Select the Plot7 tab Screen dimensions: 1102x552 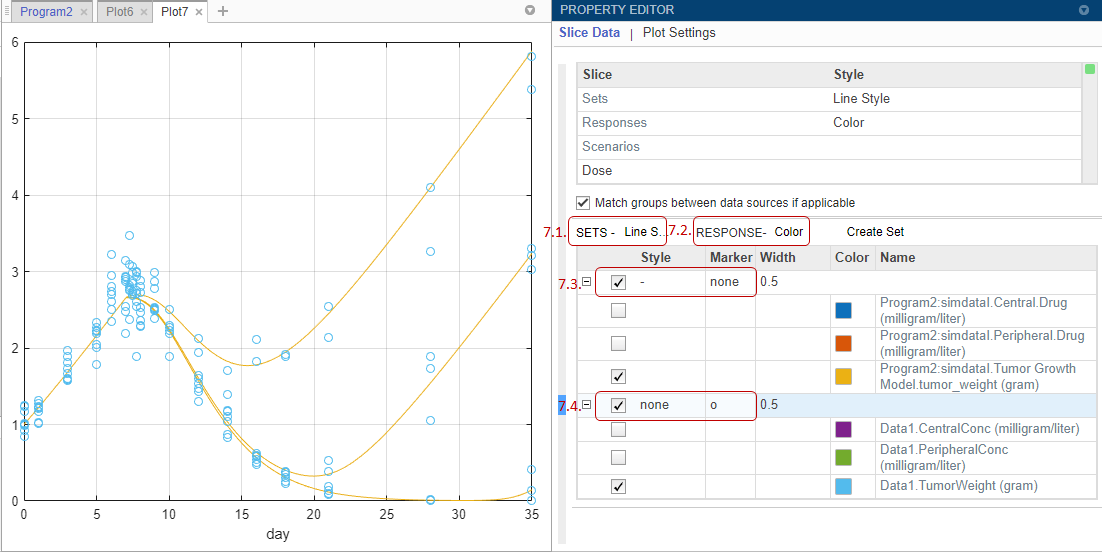click(174, 12)
